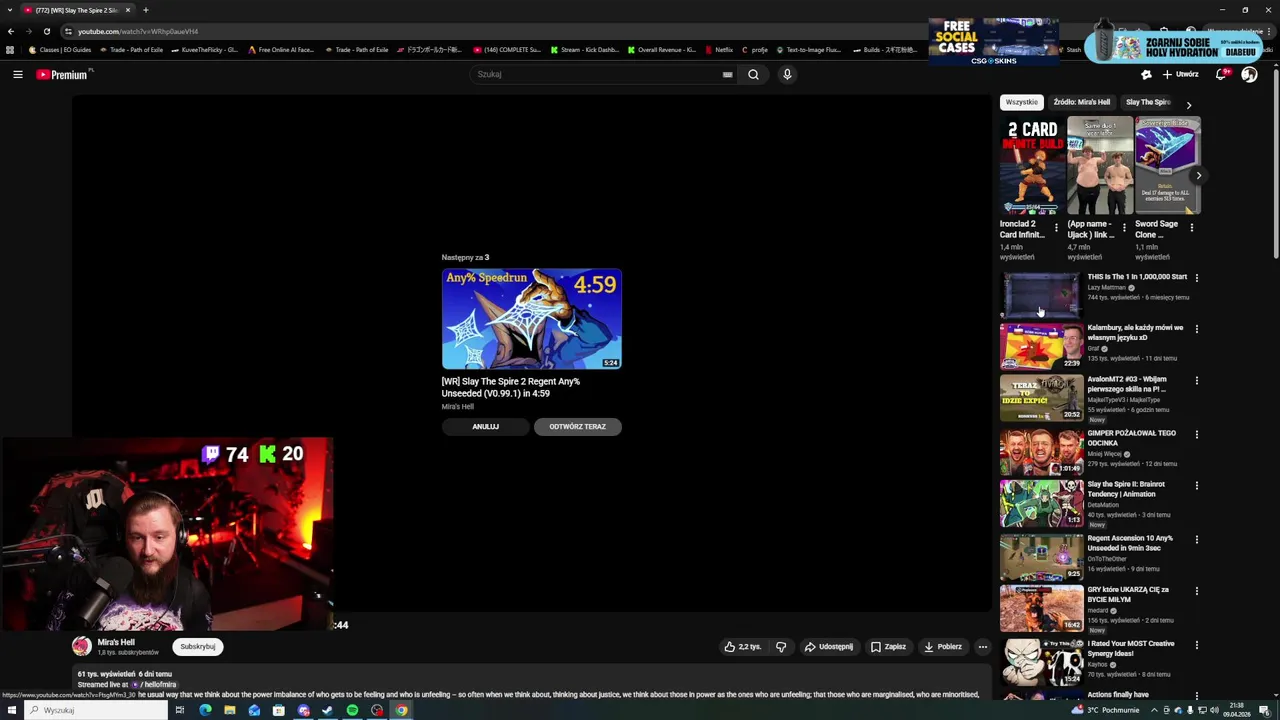Open options for Regent Ascension 10 video
This screenshot has width=1280, height=720.
click(x=1196, y=540)
